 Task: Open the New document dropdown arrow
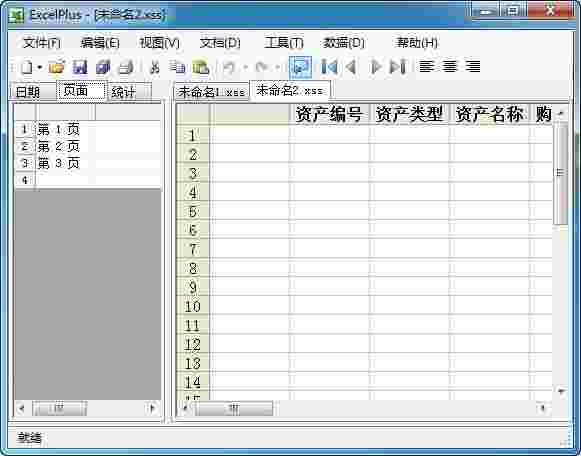coord(40,68)
